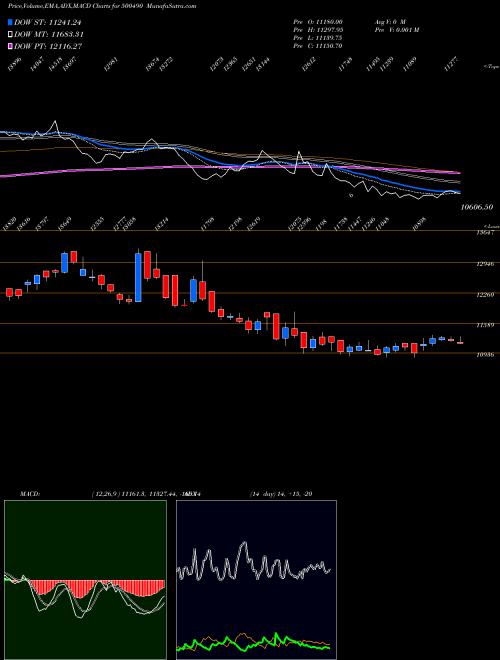Screen dimensions: 500x660
Task: Click the 'MACD:' panel label
Action: coord(29,494)
